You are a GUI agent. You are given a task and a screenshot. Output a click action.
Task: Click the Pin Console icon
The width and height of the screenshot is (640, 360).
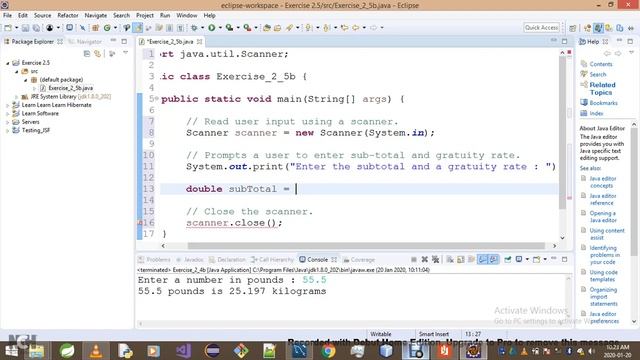507,260
